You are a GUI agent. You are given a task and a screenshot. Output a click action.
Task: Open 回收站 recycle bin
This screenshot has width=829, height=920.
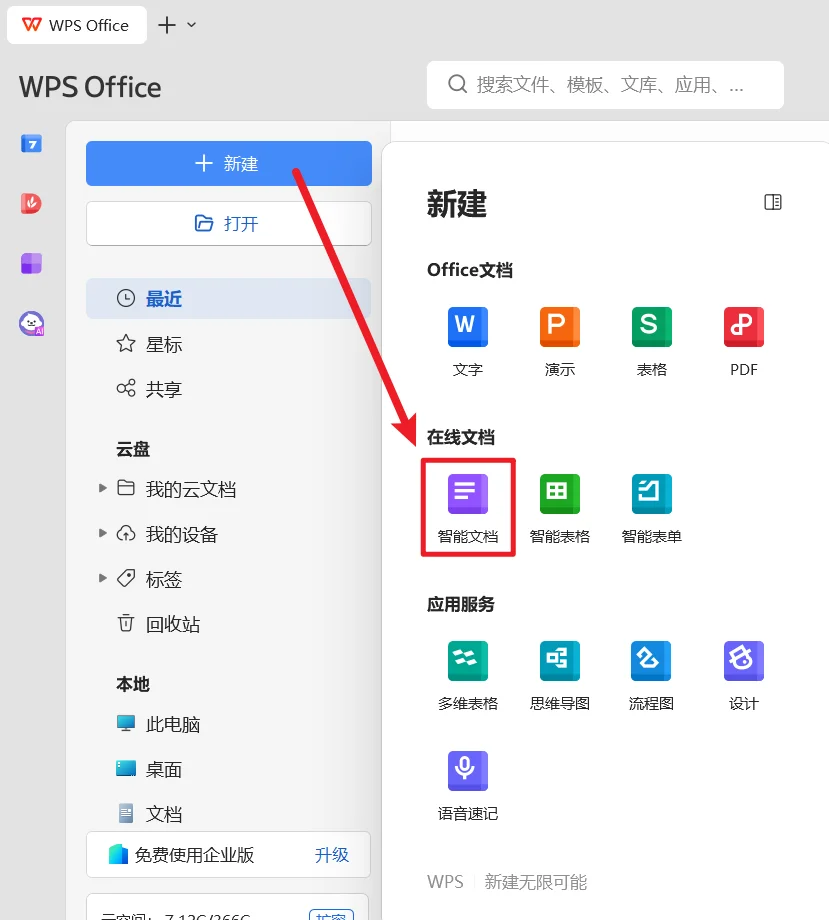tap(158, 624)
